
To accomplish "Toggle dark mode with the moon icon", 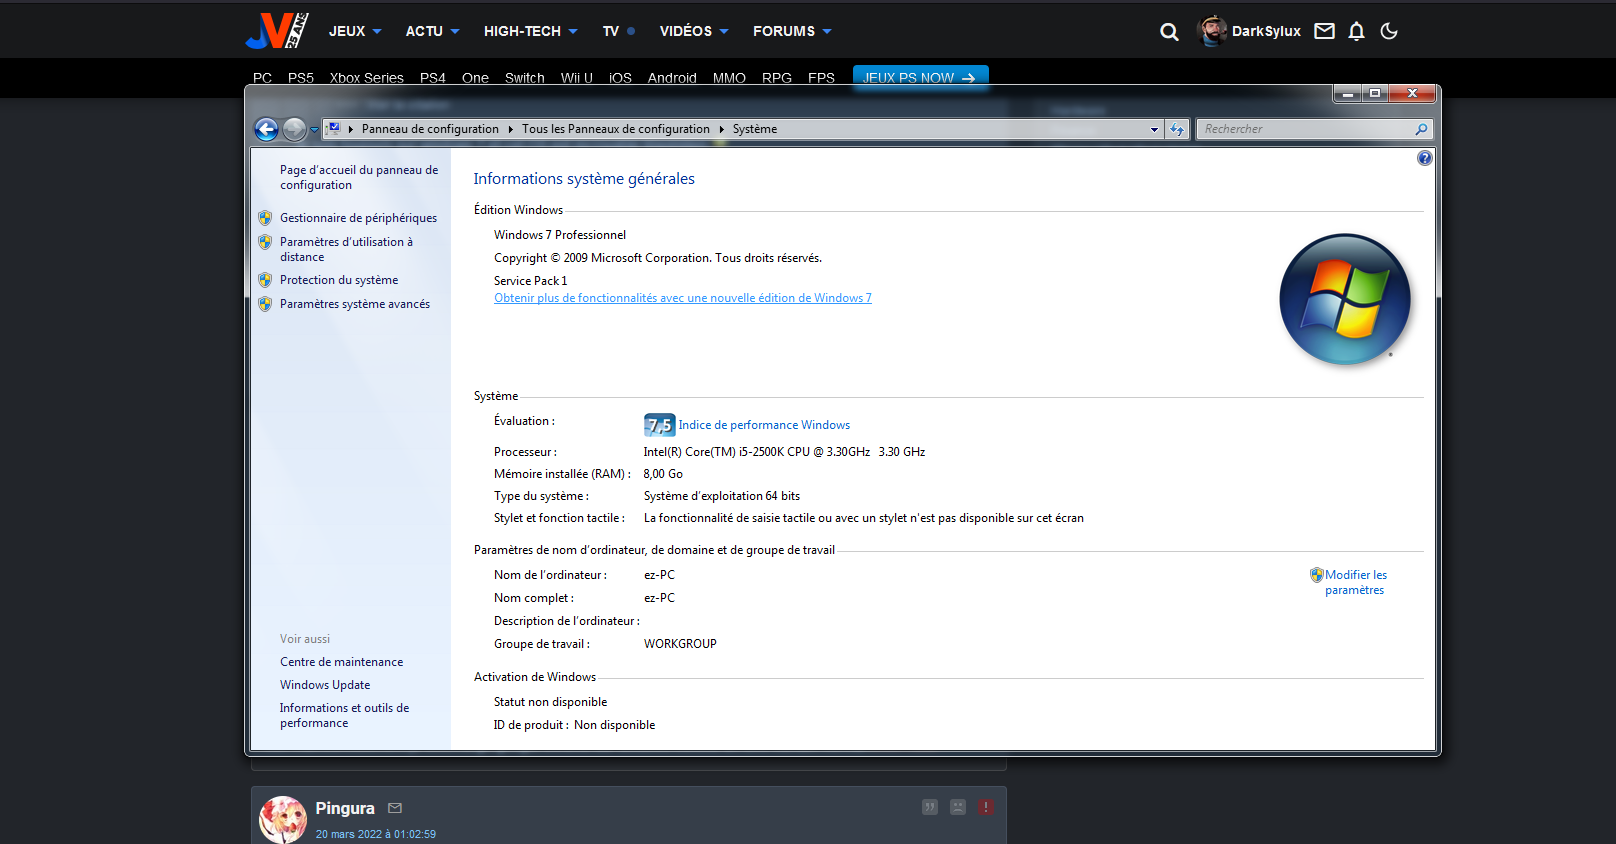I will [x=1389, y=31].
